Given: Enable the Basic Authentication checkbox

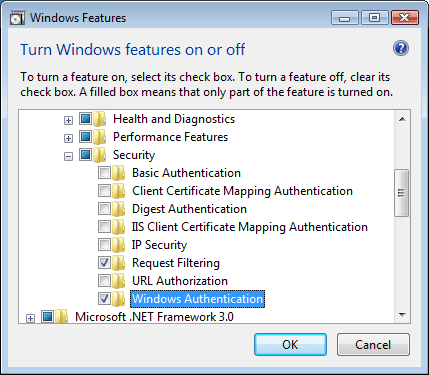Looking at the screenshot, I should 104,173.
